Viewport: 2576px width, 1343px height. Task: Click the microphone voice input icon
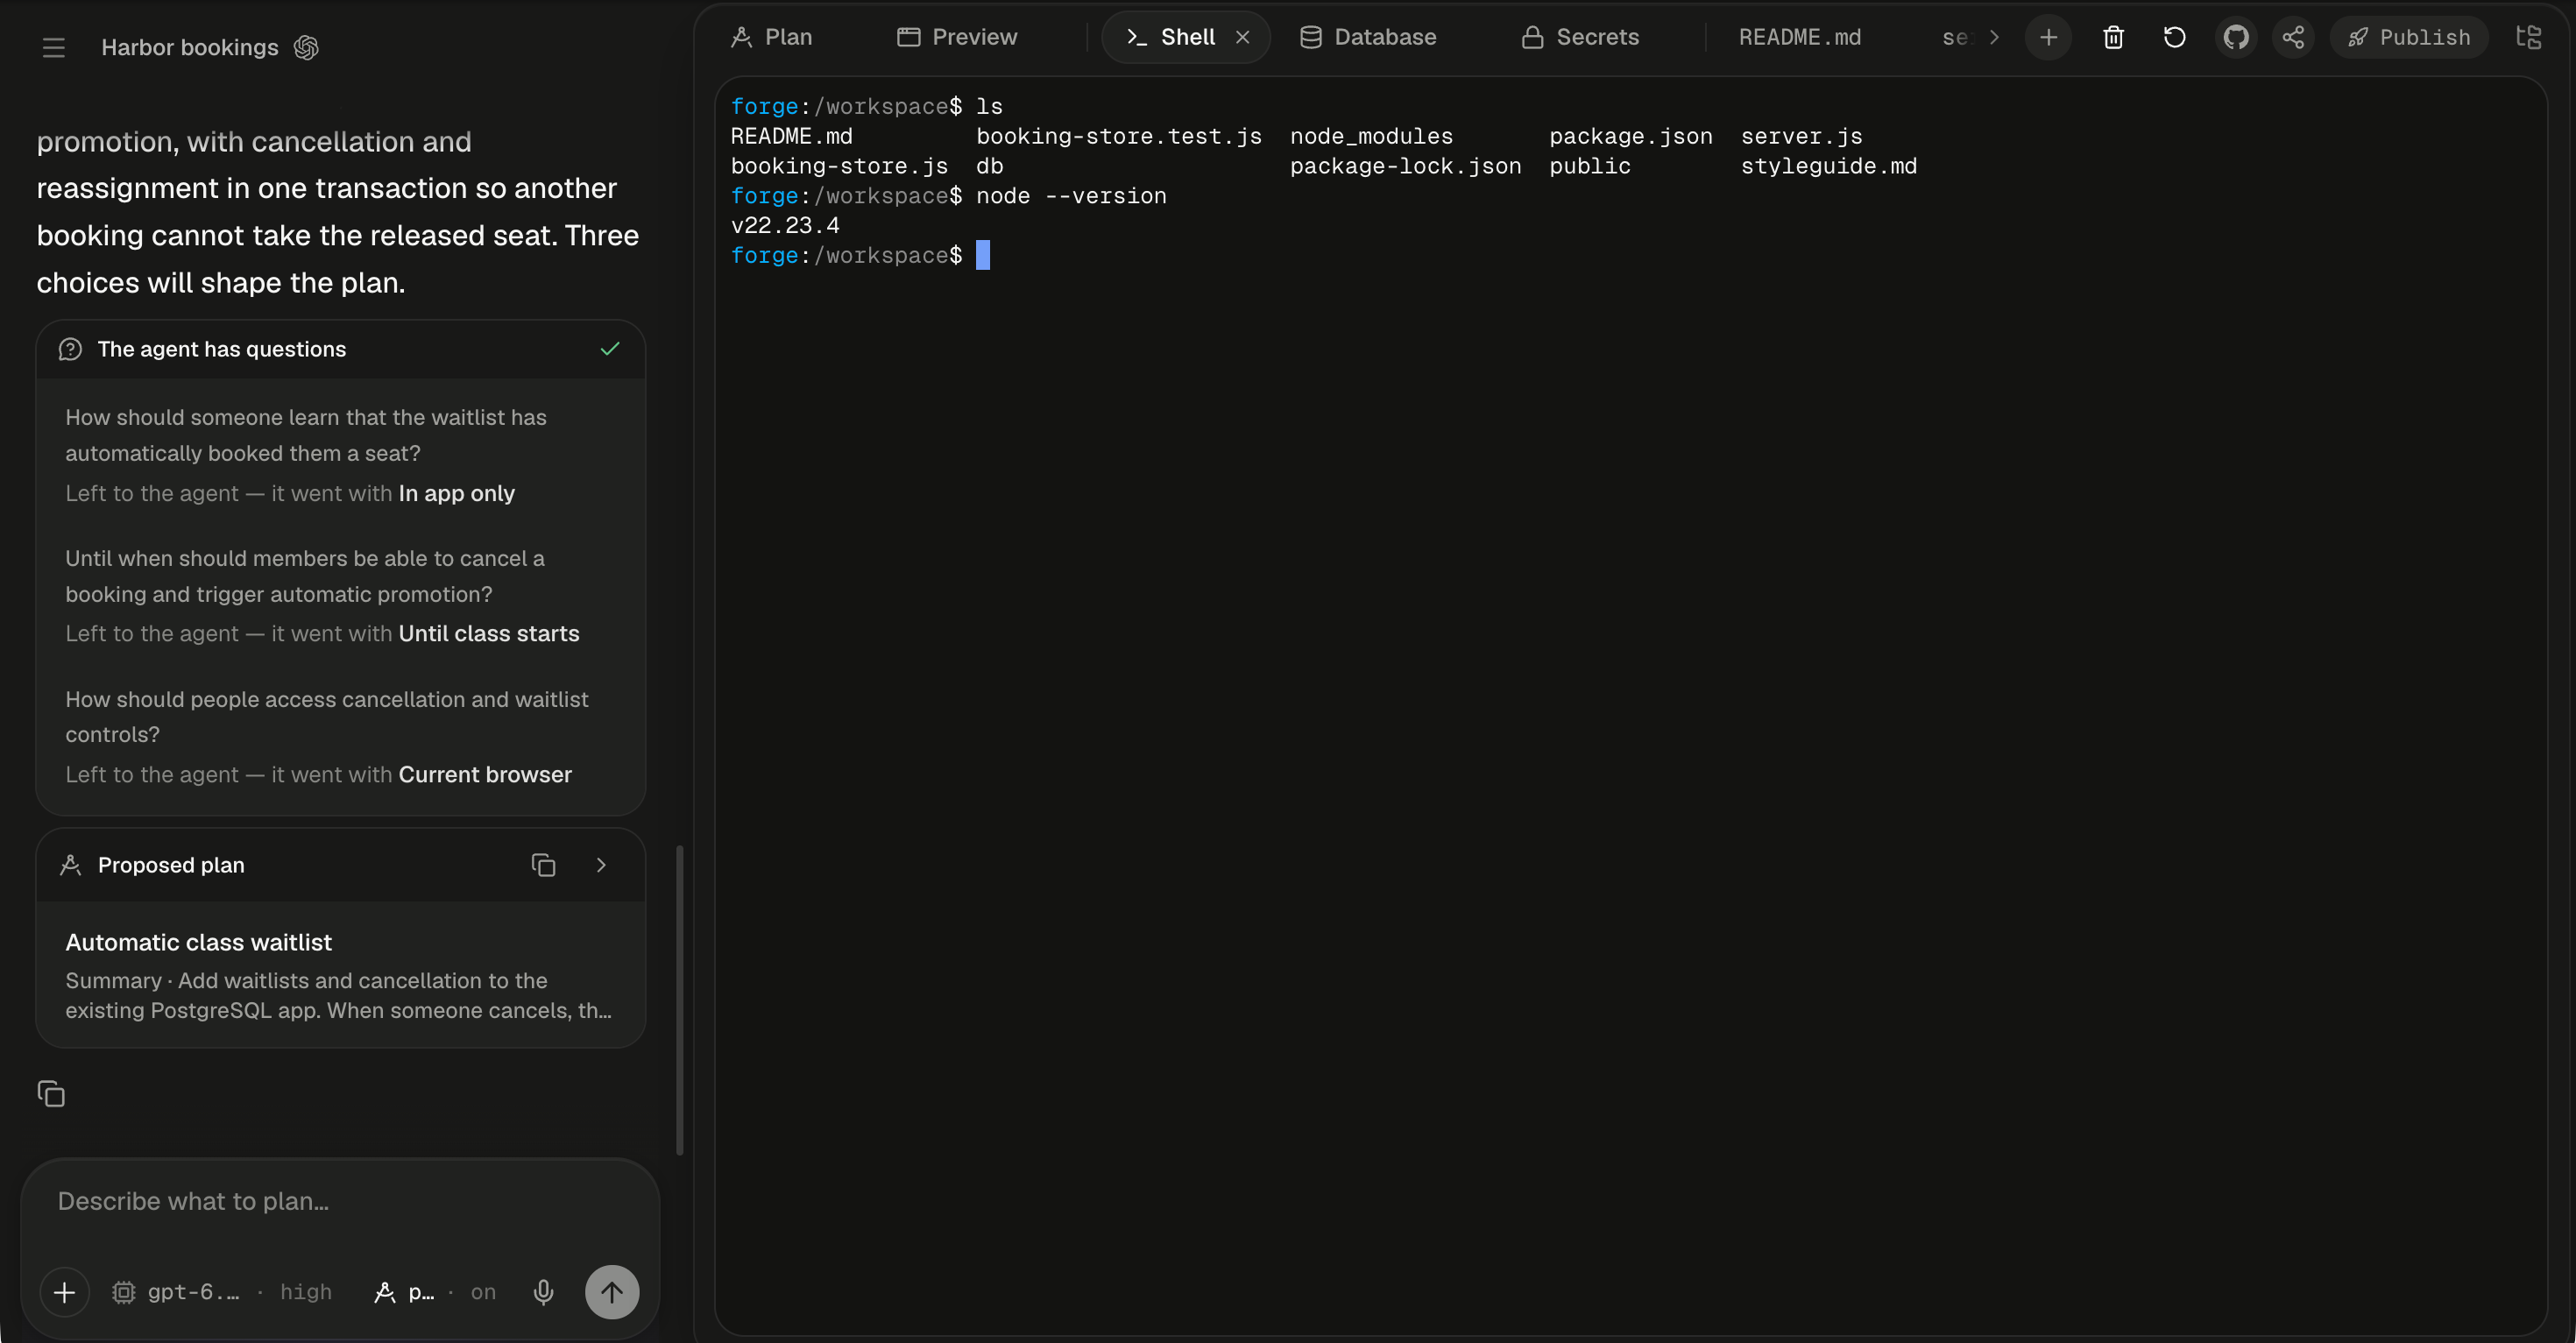tap(543, 1292)
